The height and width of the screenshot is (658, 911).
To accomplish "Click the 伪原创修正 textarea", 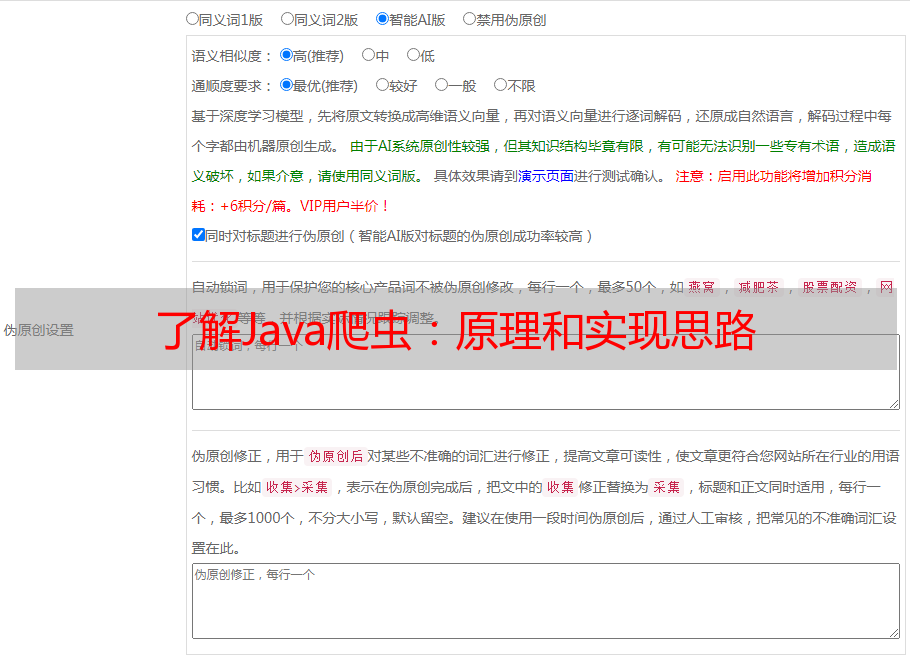I will pos(546,601).
